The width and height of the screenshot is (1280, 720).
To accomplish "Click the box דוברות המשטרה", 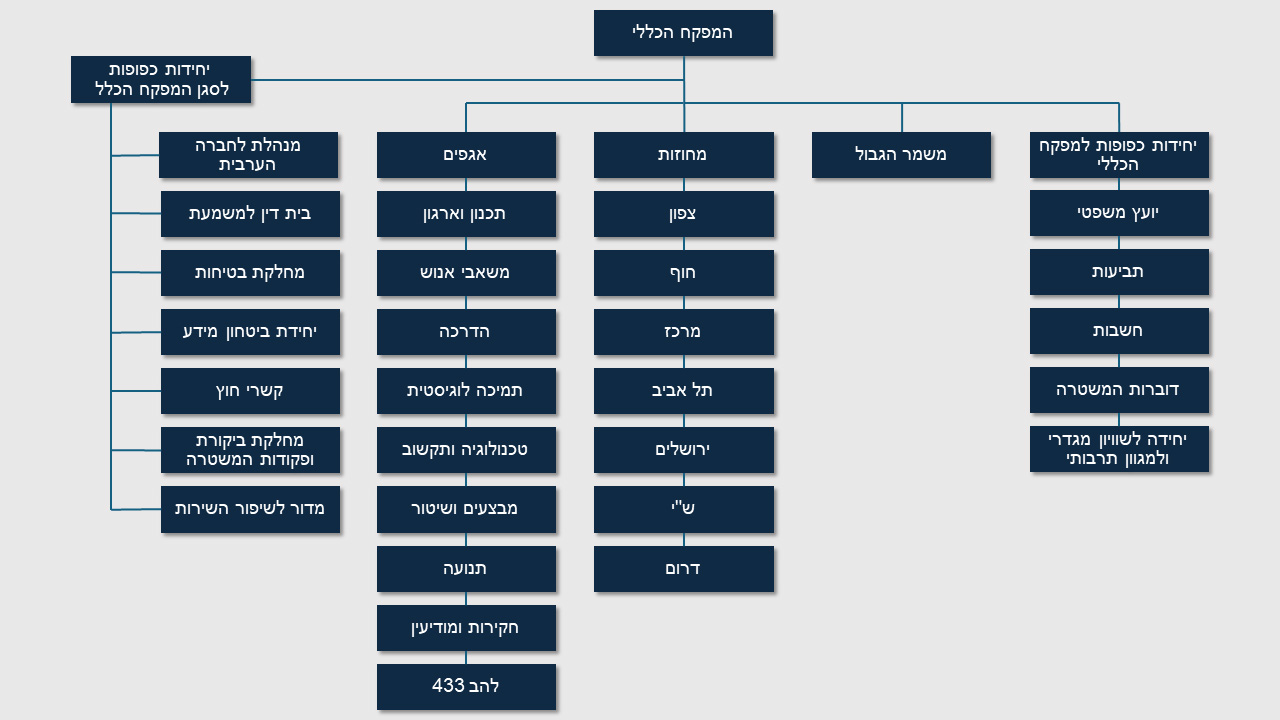I will point(1119,390).
